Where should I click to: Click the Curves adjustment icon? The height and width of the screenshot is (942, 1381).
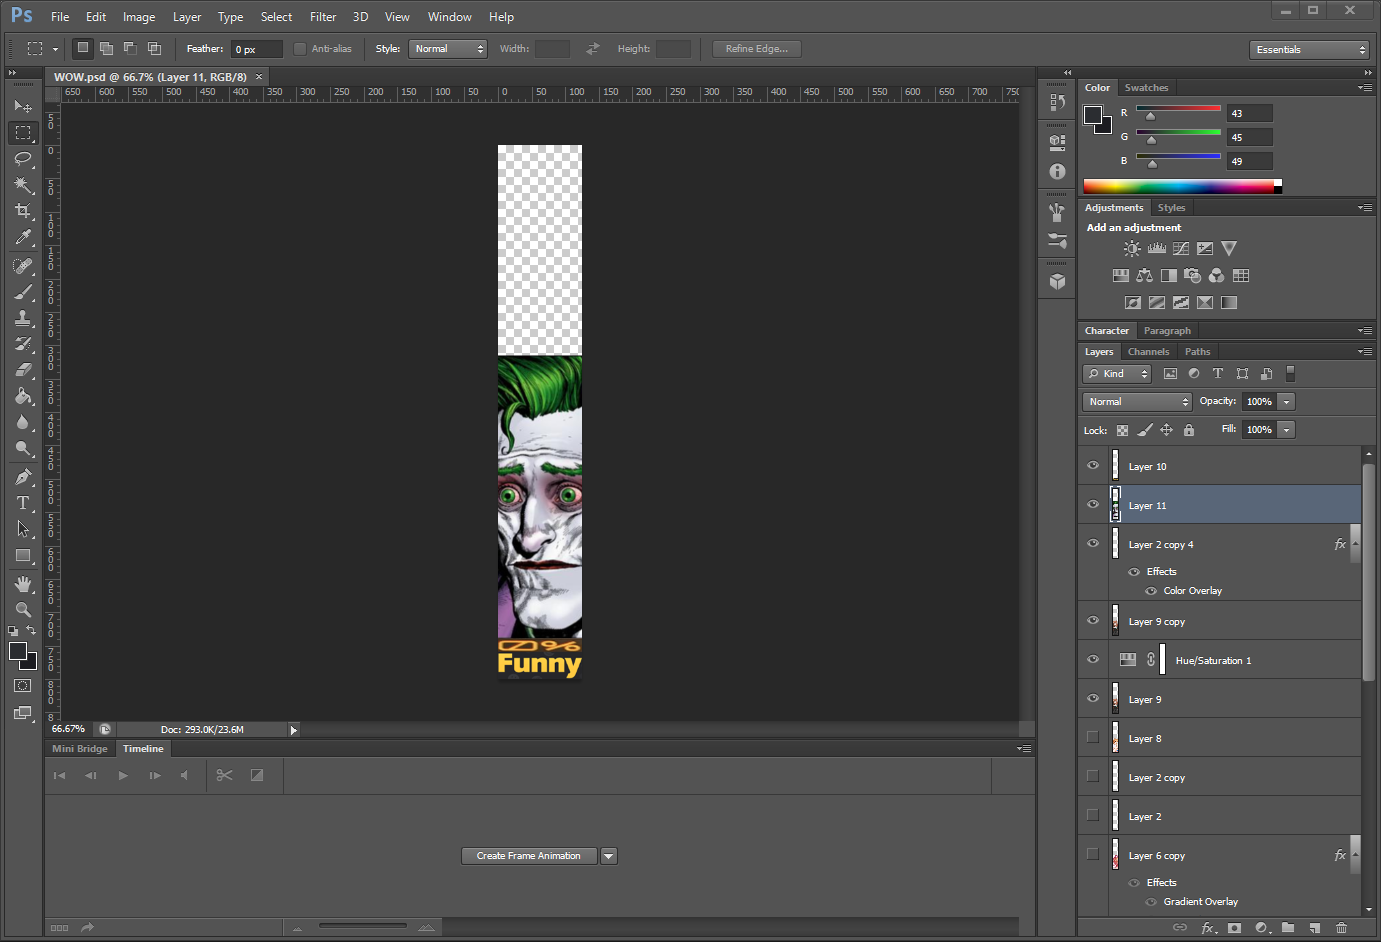click(x=1181, y=249)
